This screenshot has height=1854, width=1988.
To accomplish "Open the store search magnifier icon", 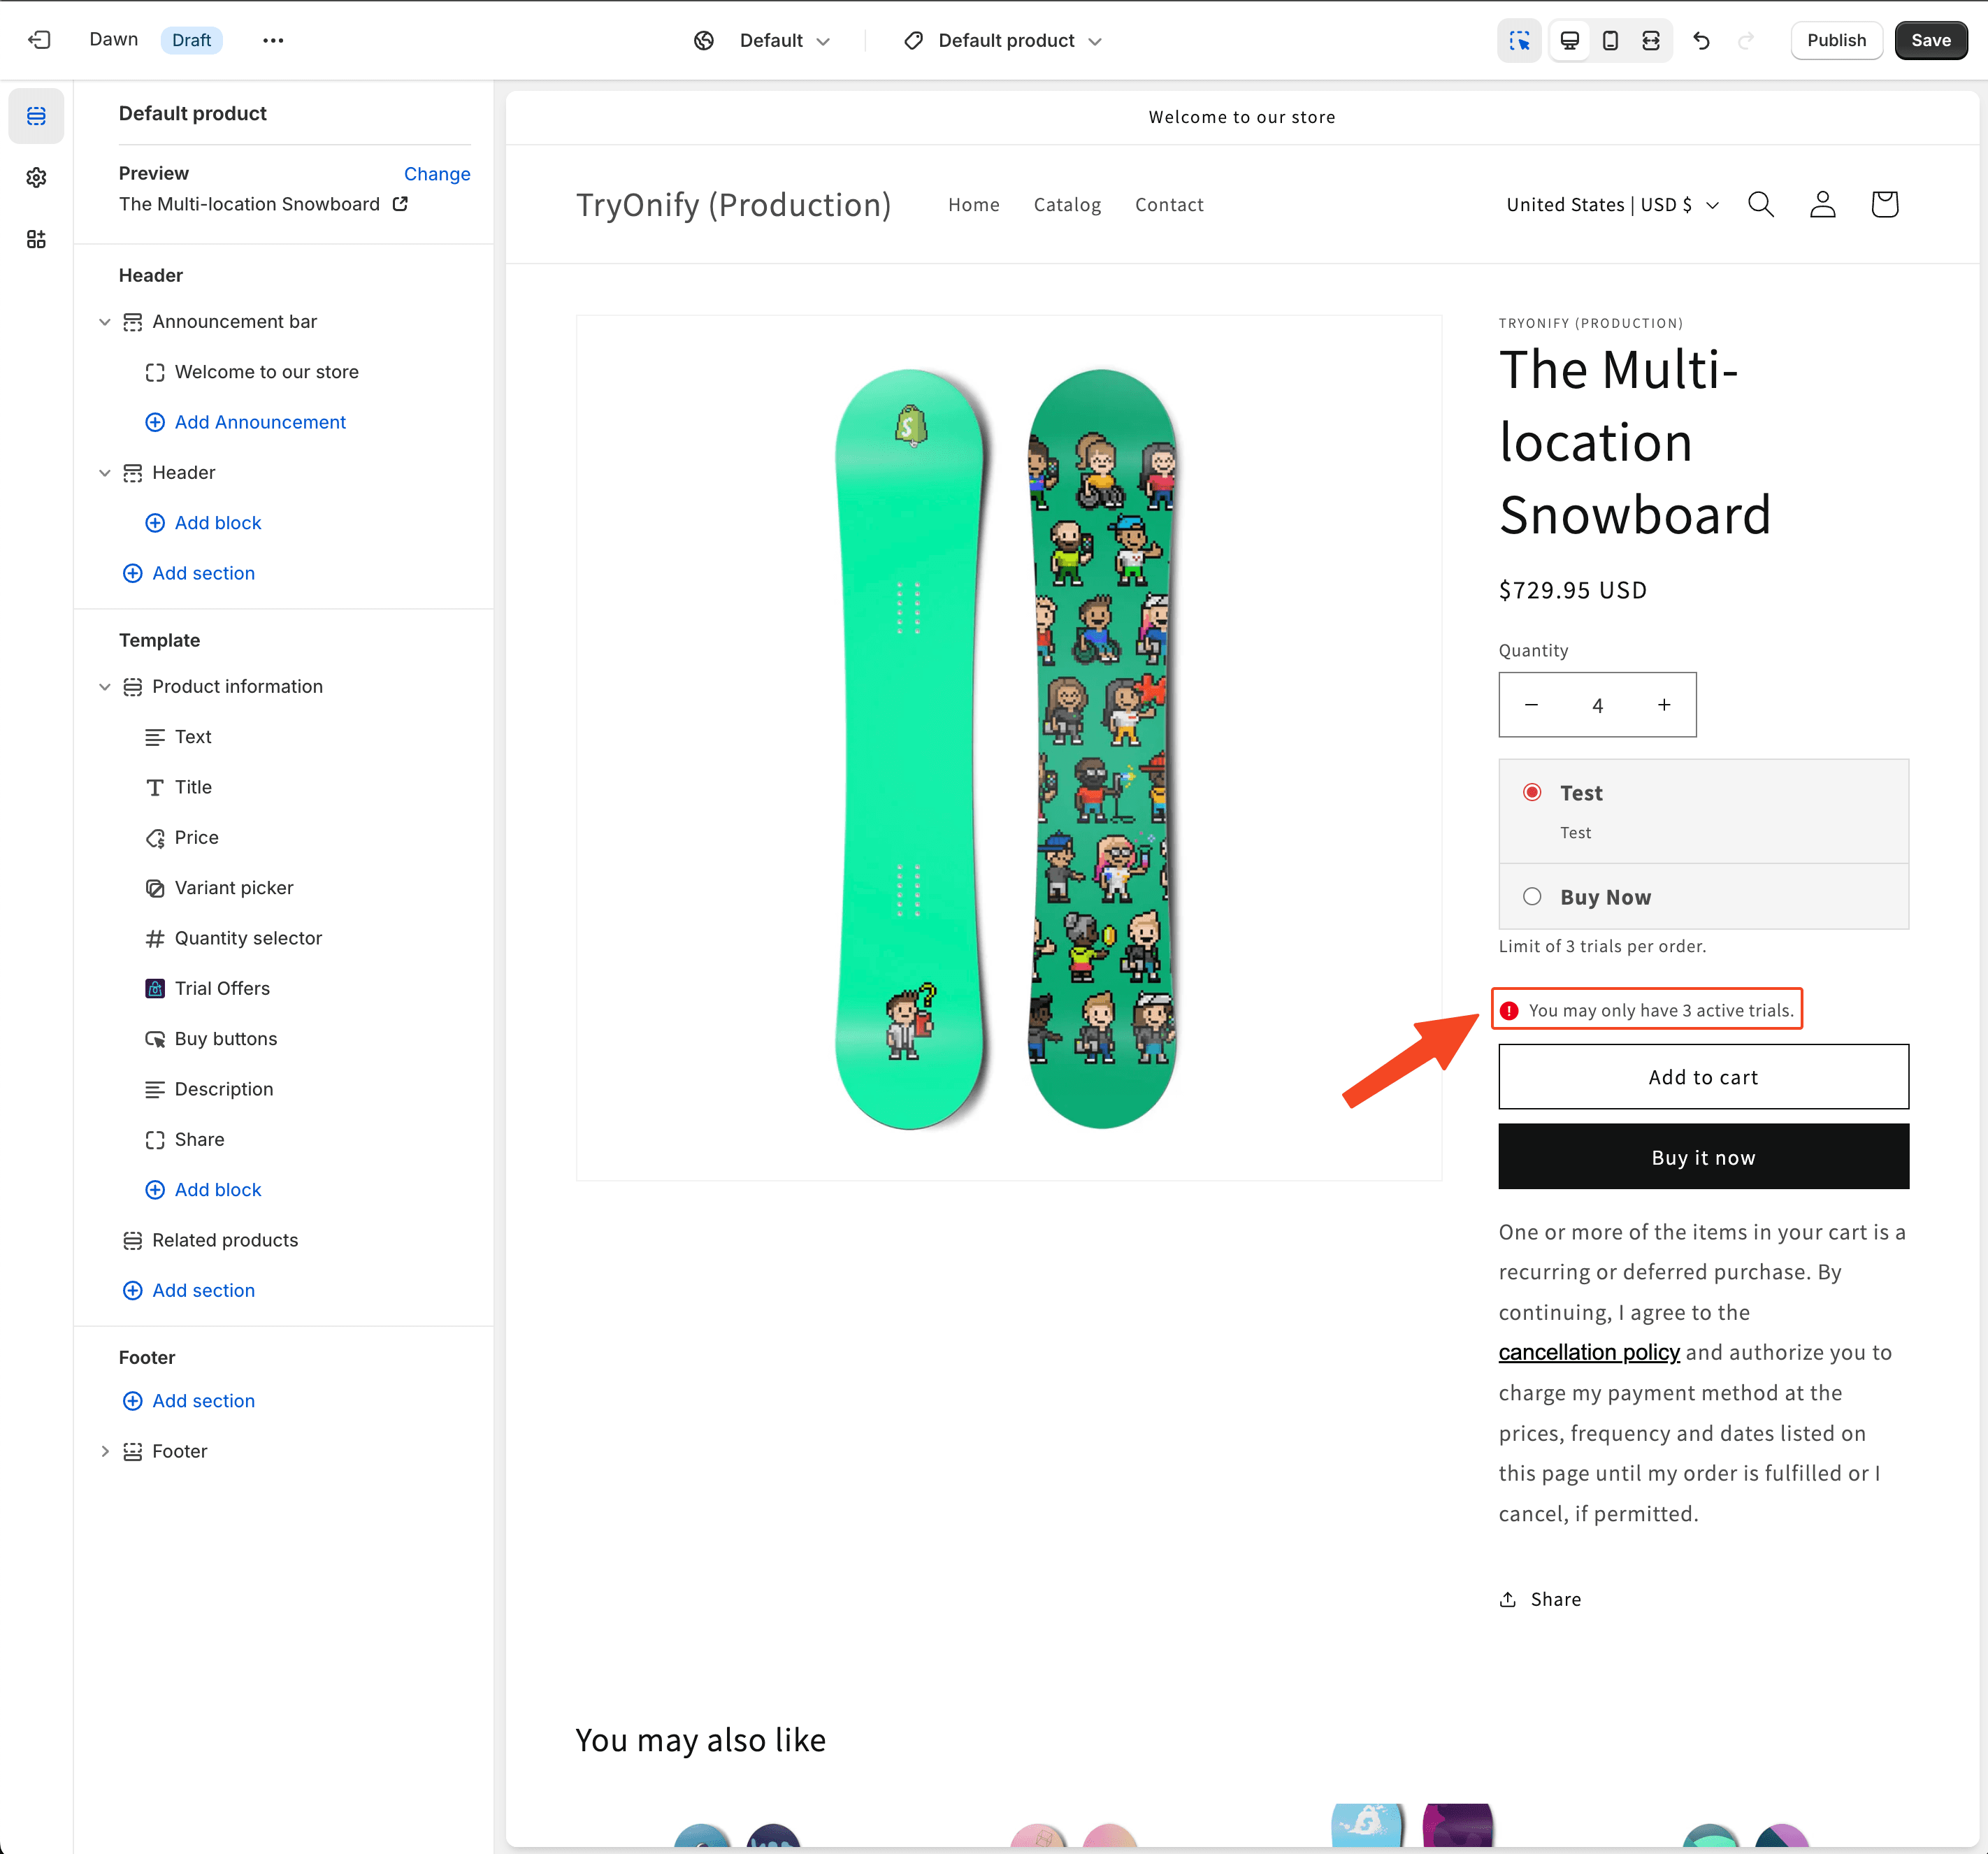I will coord(1761,204).
